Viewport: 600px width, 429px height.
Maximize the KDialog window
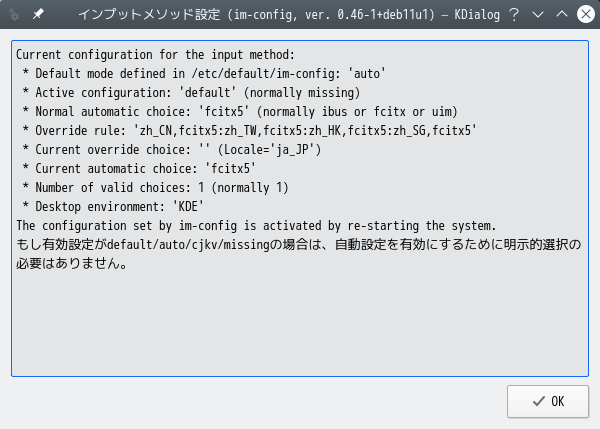click(x=561, y=15)
